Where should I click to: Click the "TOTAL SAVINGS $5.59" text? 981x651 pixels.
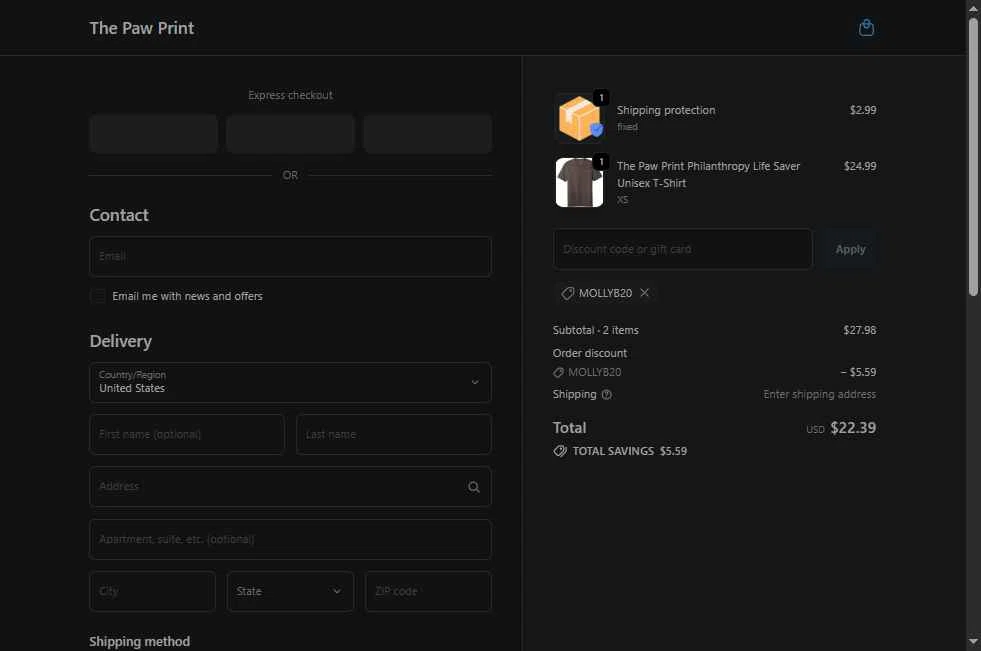coord(629,451)
